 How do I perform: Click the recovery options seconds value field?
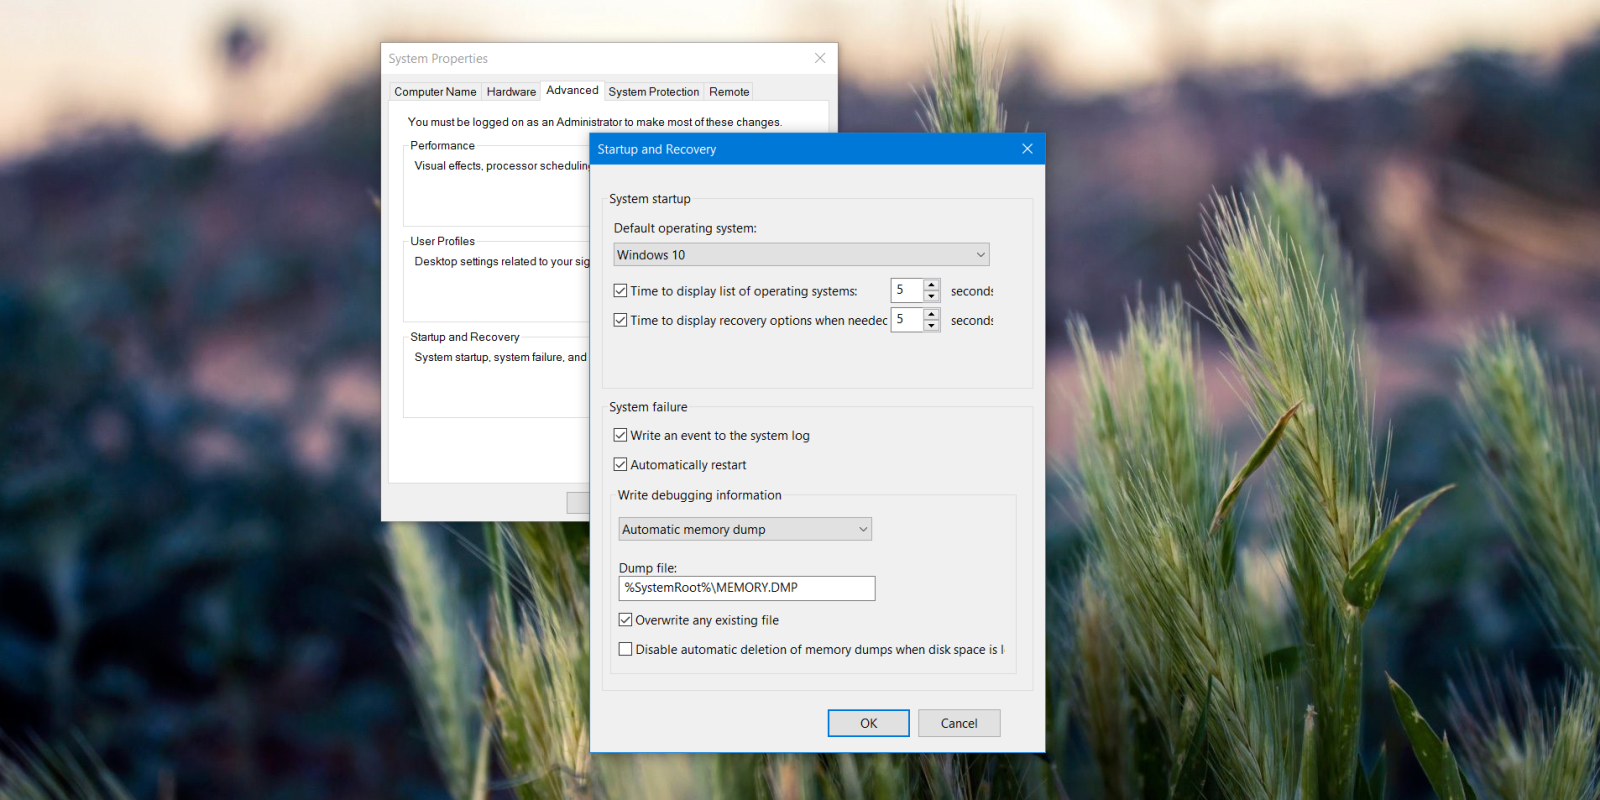pyautogui.click(x=907, y=319)
